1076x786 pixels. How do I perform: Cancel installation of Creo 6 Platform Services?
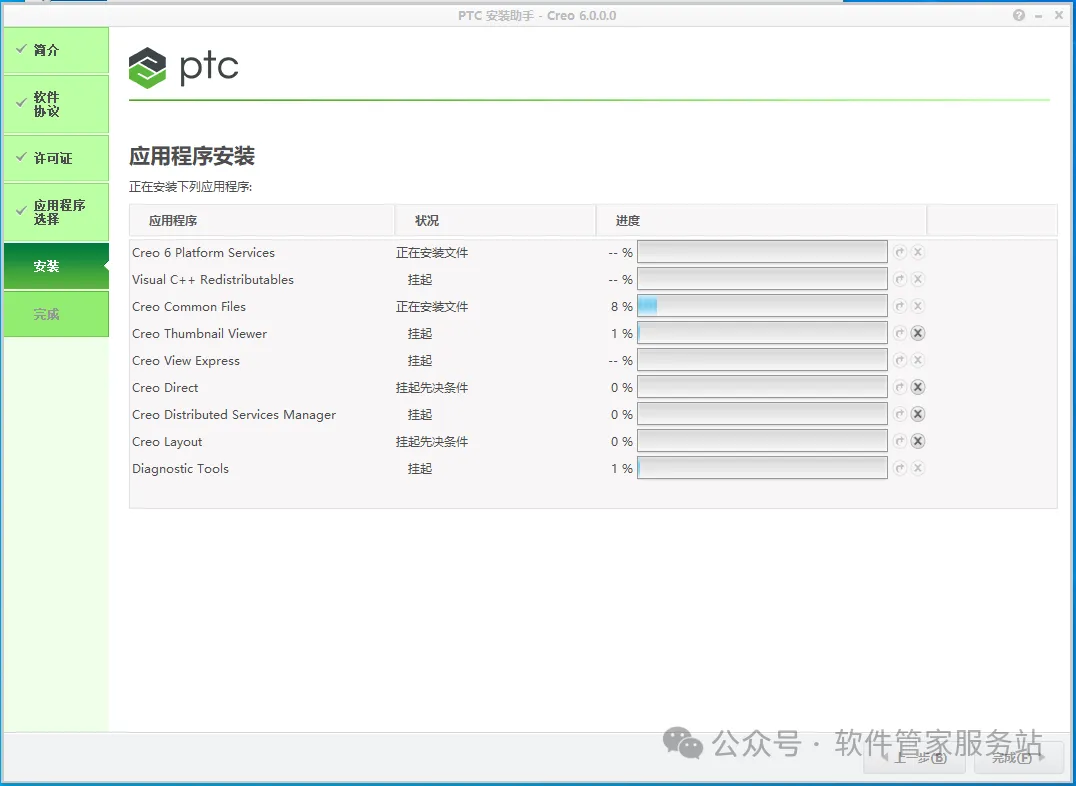click(917, 253)
